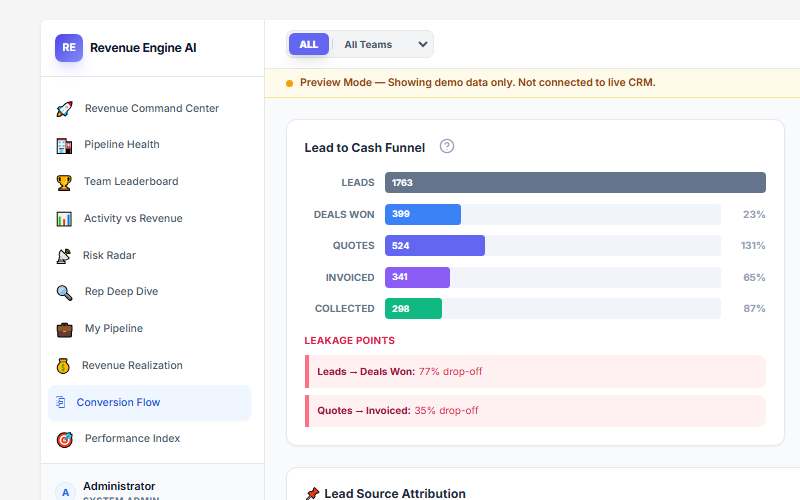Click the Administrator avatar circle
Viewport: 800px width, 500px height.
pyautogui.click(x=65, y=492)
